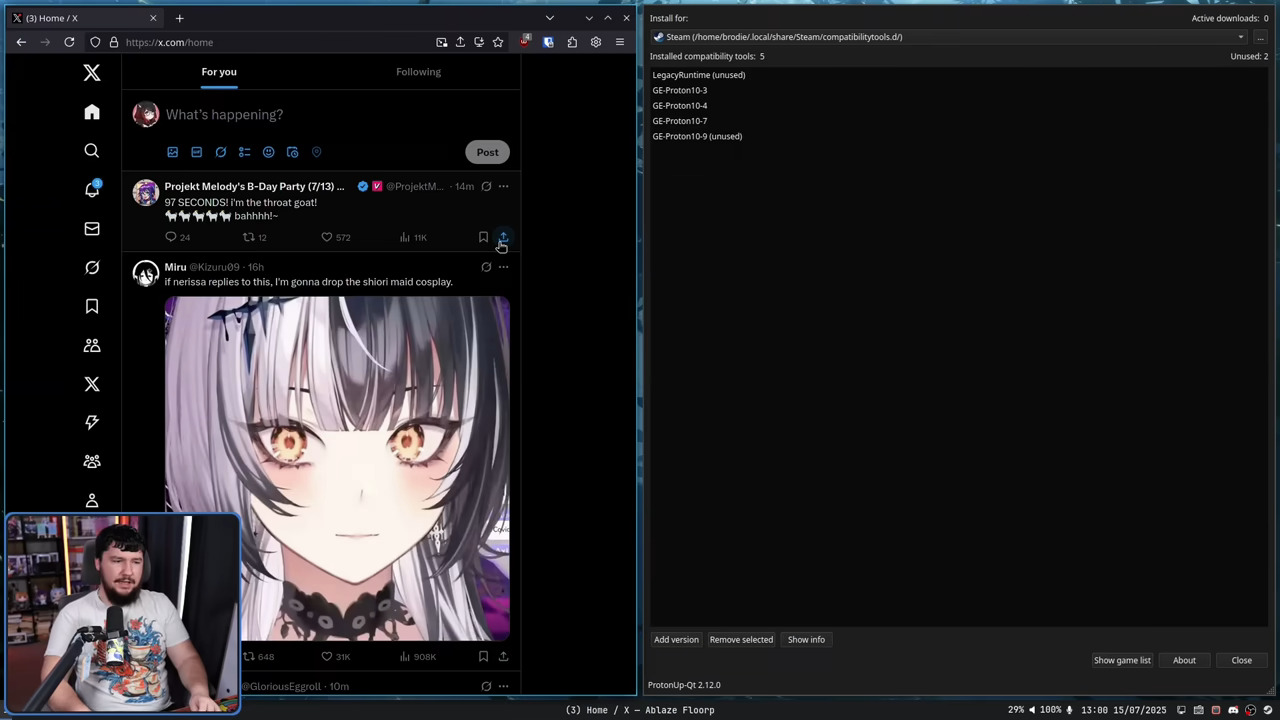The image size is (1280, 720).
Task: Open Communities icon in X sidebar
Action: coord(92,345)
